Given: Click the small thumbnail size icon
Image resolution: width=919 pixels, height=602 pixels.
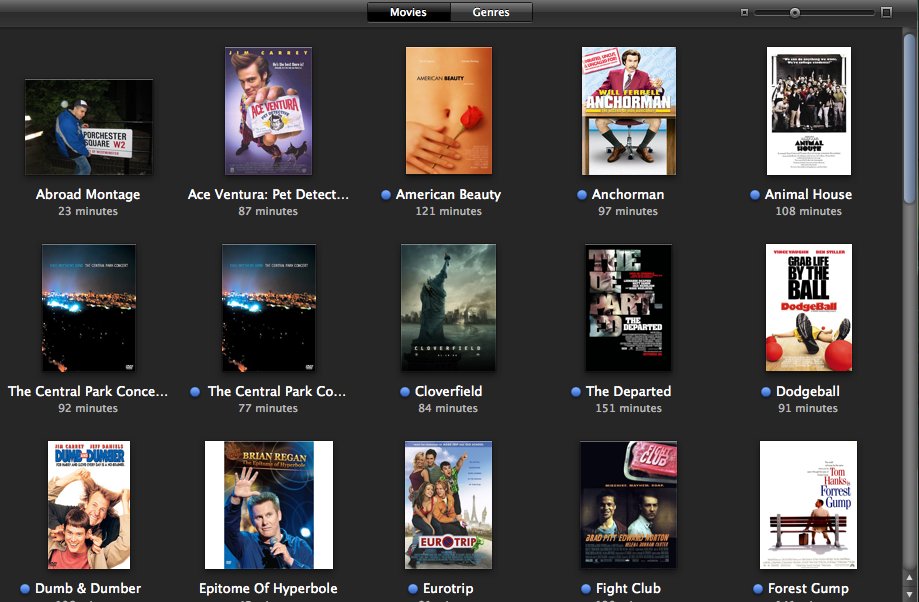Looking at the screenshot, I should tap(744, 12).
